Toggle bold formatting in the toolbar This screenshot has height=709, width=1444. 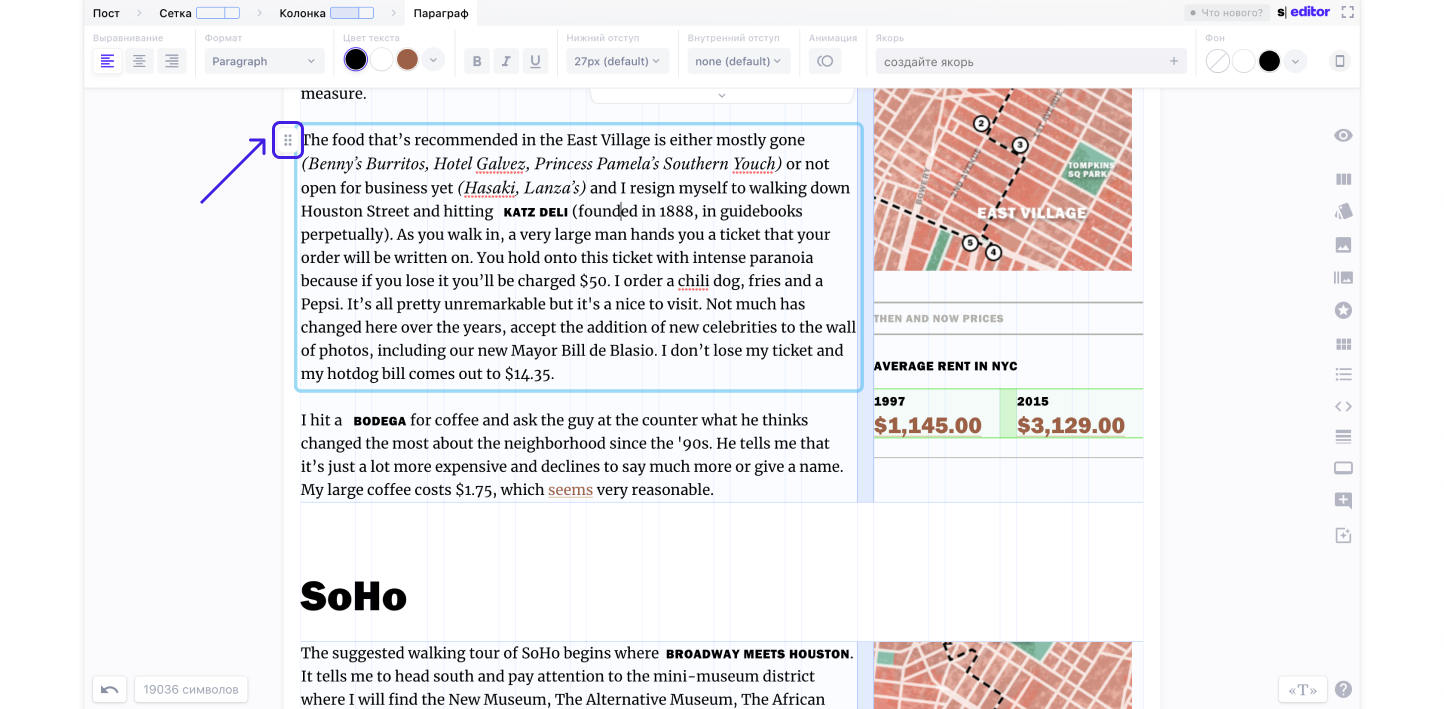477,61
